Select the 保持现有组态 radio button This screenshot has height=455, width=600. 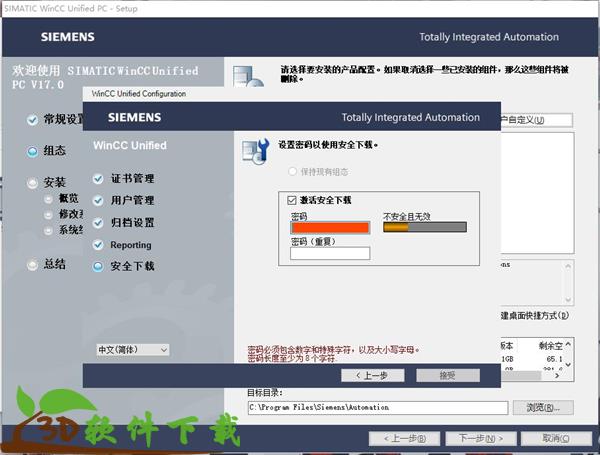click(x=292, y=171)
